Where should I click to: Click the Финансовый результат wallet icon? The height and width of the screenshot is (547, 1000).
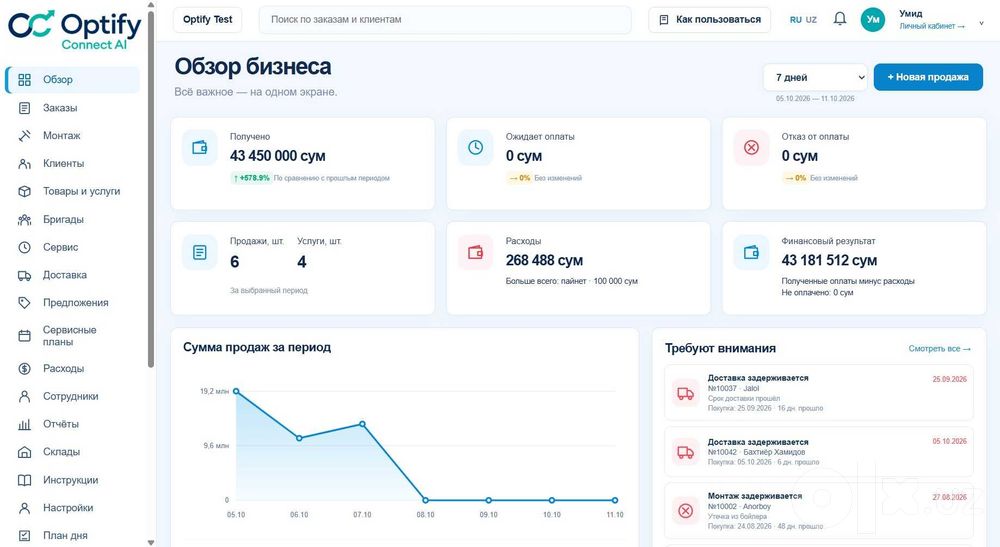(751, 252)
